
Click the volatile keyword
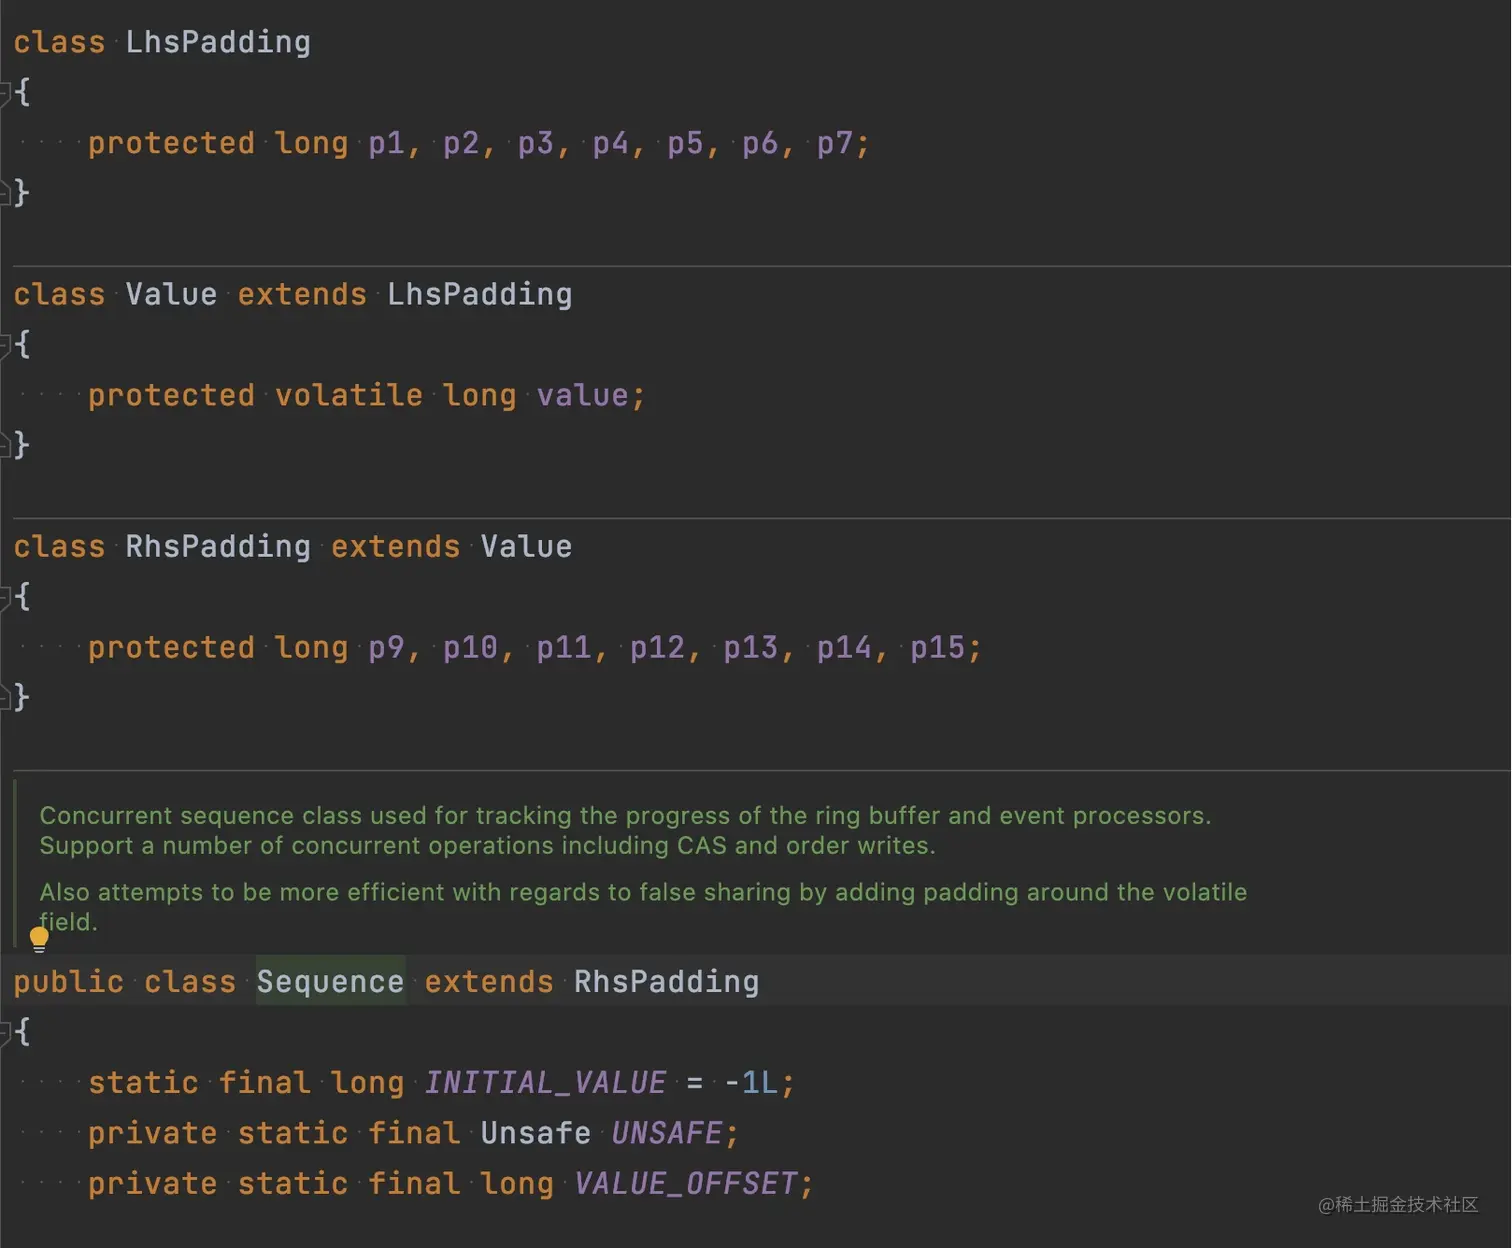[349, 395]
